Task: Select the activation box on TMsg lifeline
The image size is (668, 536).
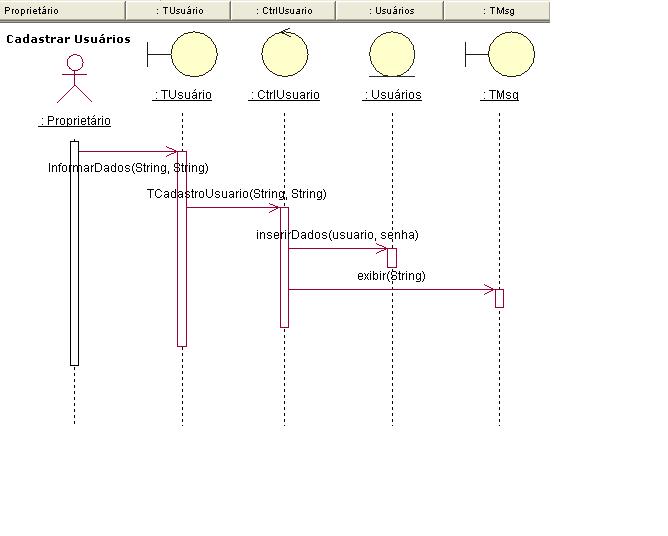Action: (x=499, y=298)
